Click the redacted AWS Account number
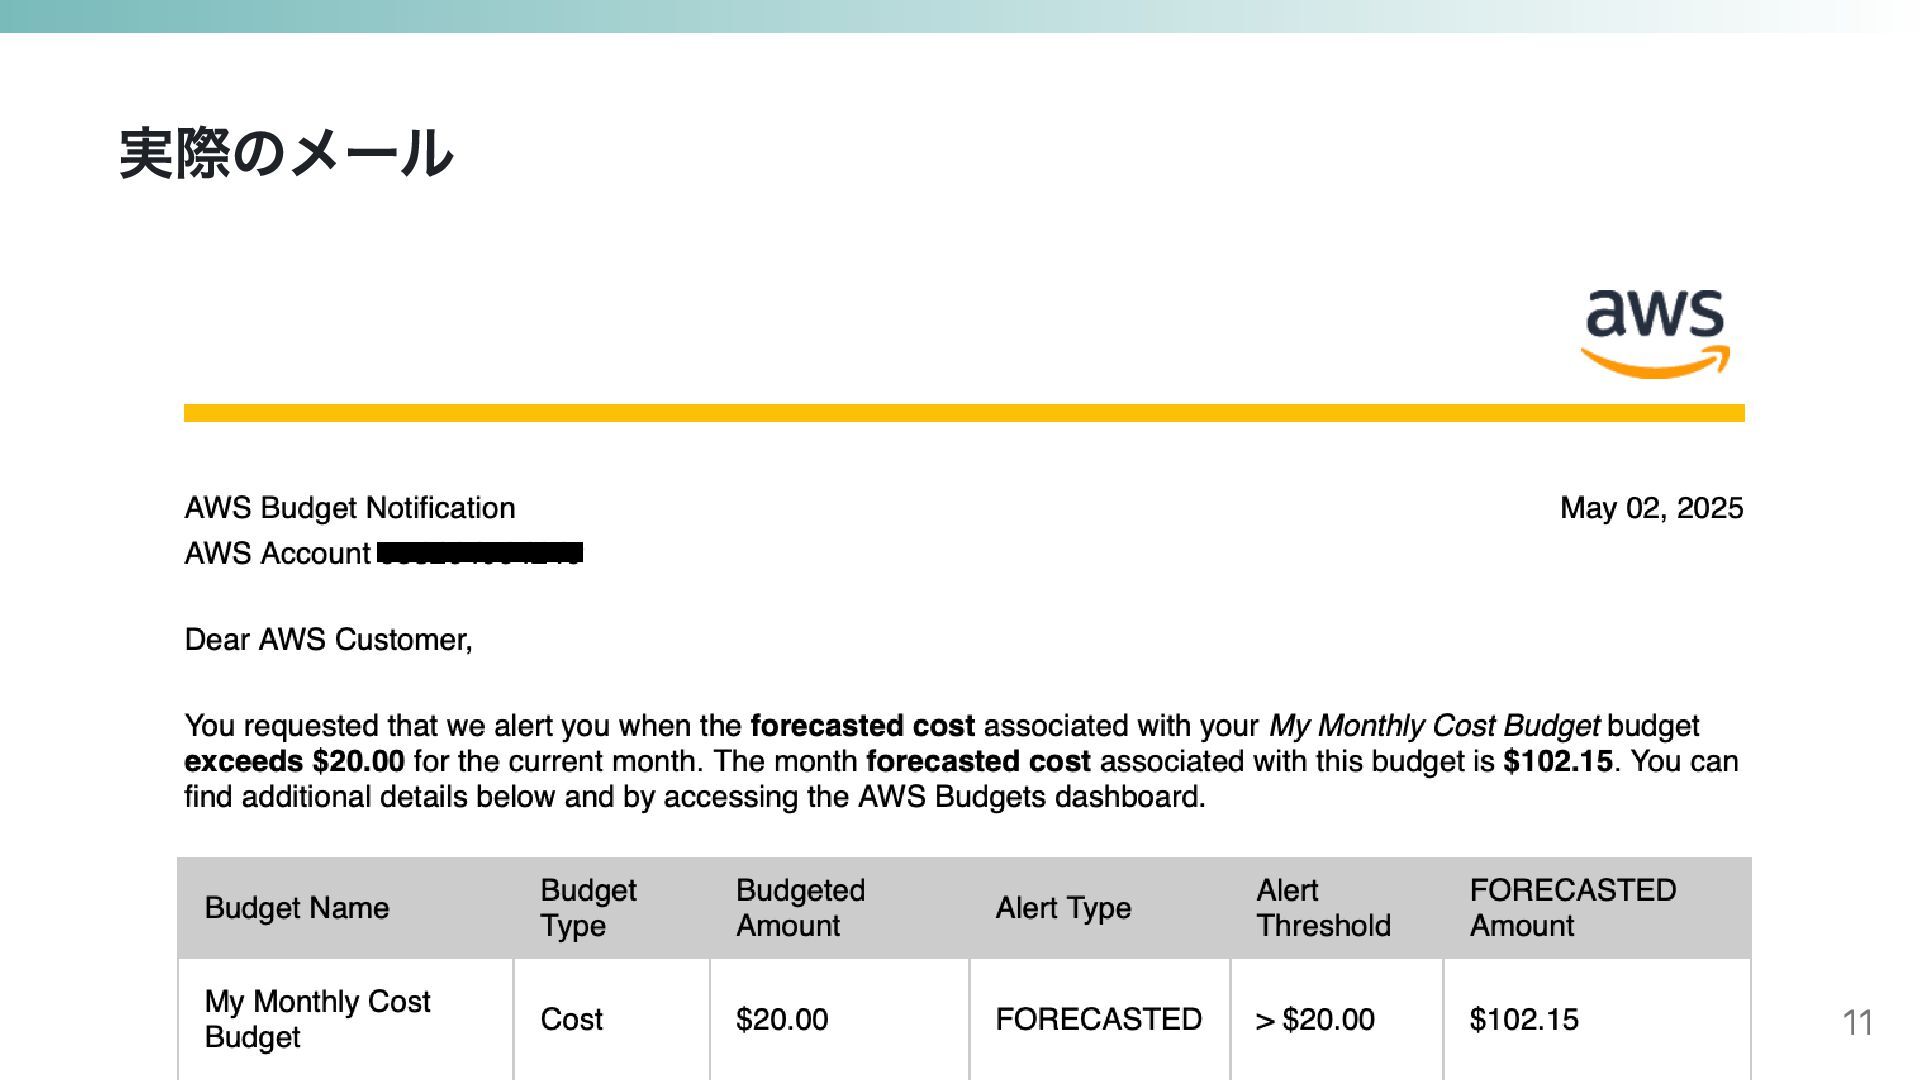1920x1080 pixels. pos(480,553)
